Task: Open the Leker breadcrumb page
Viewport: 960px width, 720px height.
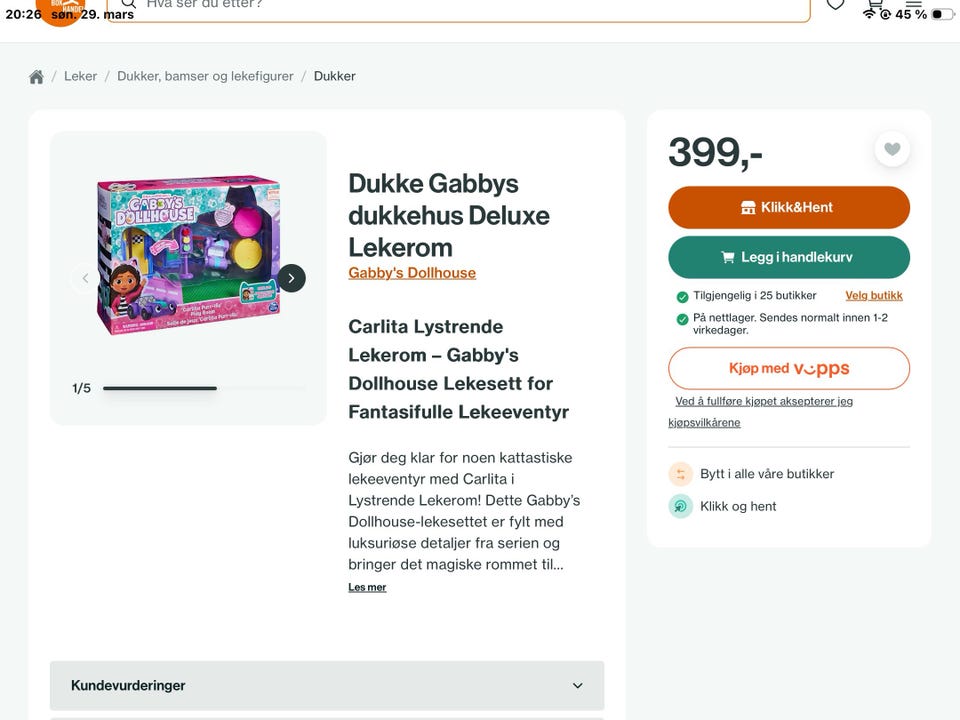Action: pyautogui.click(x=80, y=76)
